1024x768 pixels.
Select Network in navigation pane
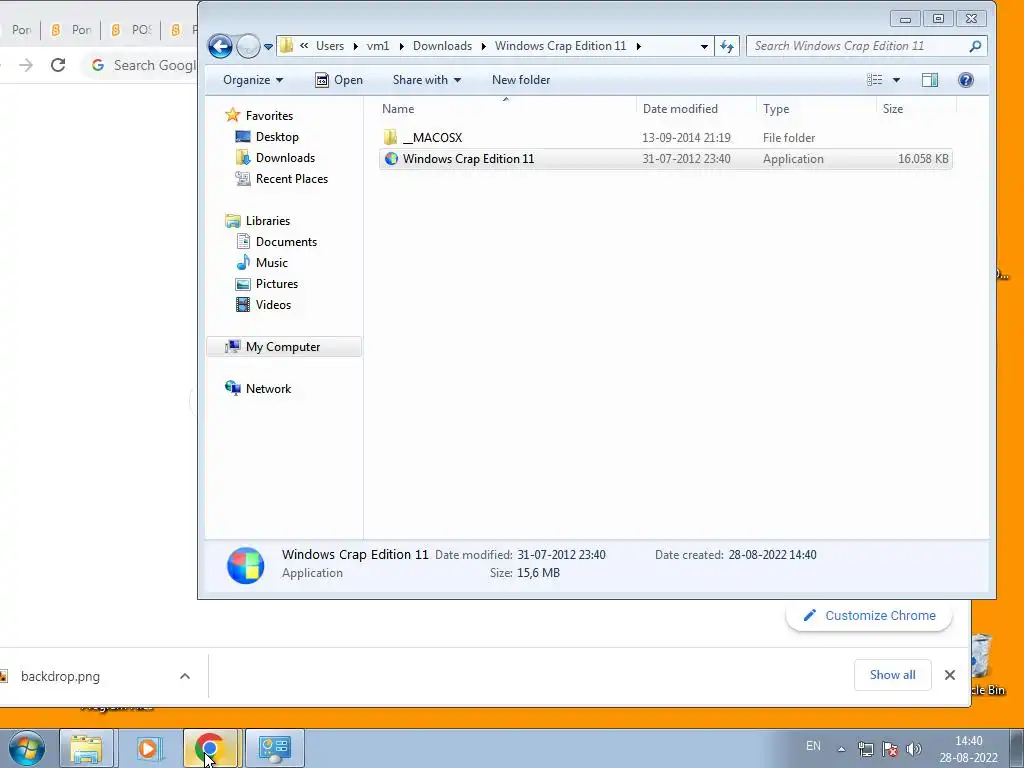(x=268, y=389)
